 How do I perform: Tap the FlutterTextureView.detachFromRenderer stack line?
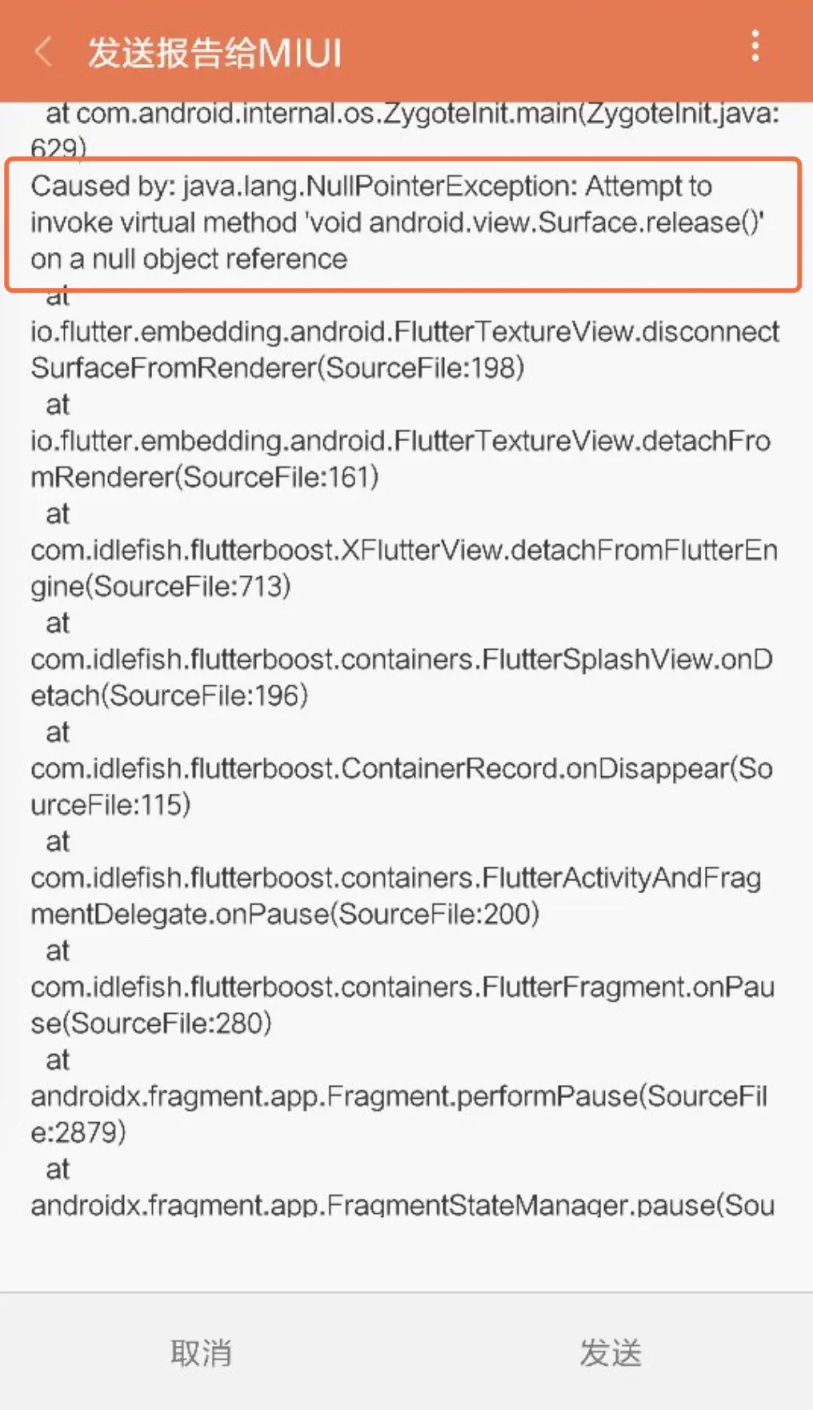pos(400,441)
